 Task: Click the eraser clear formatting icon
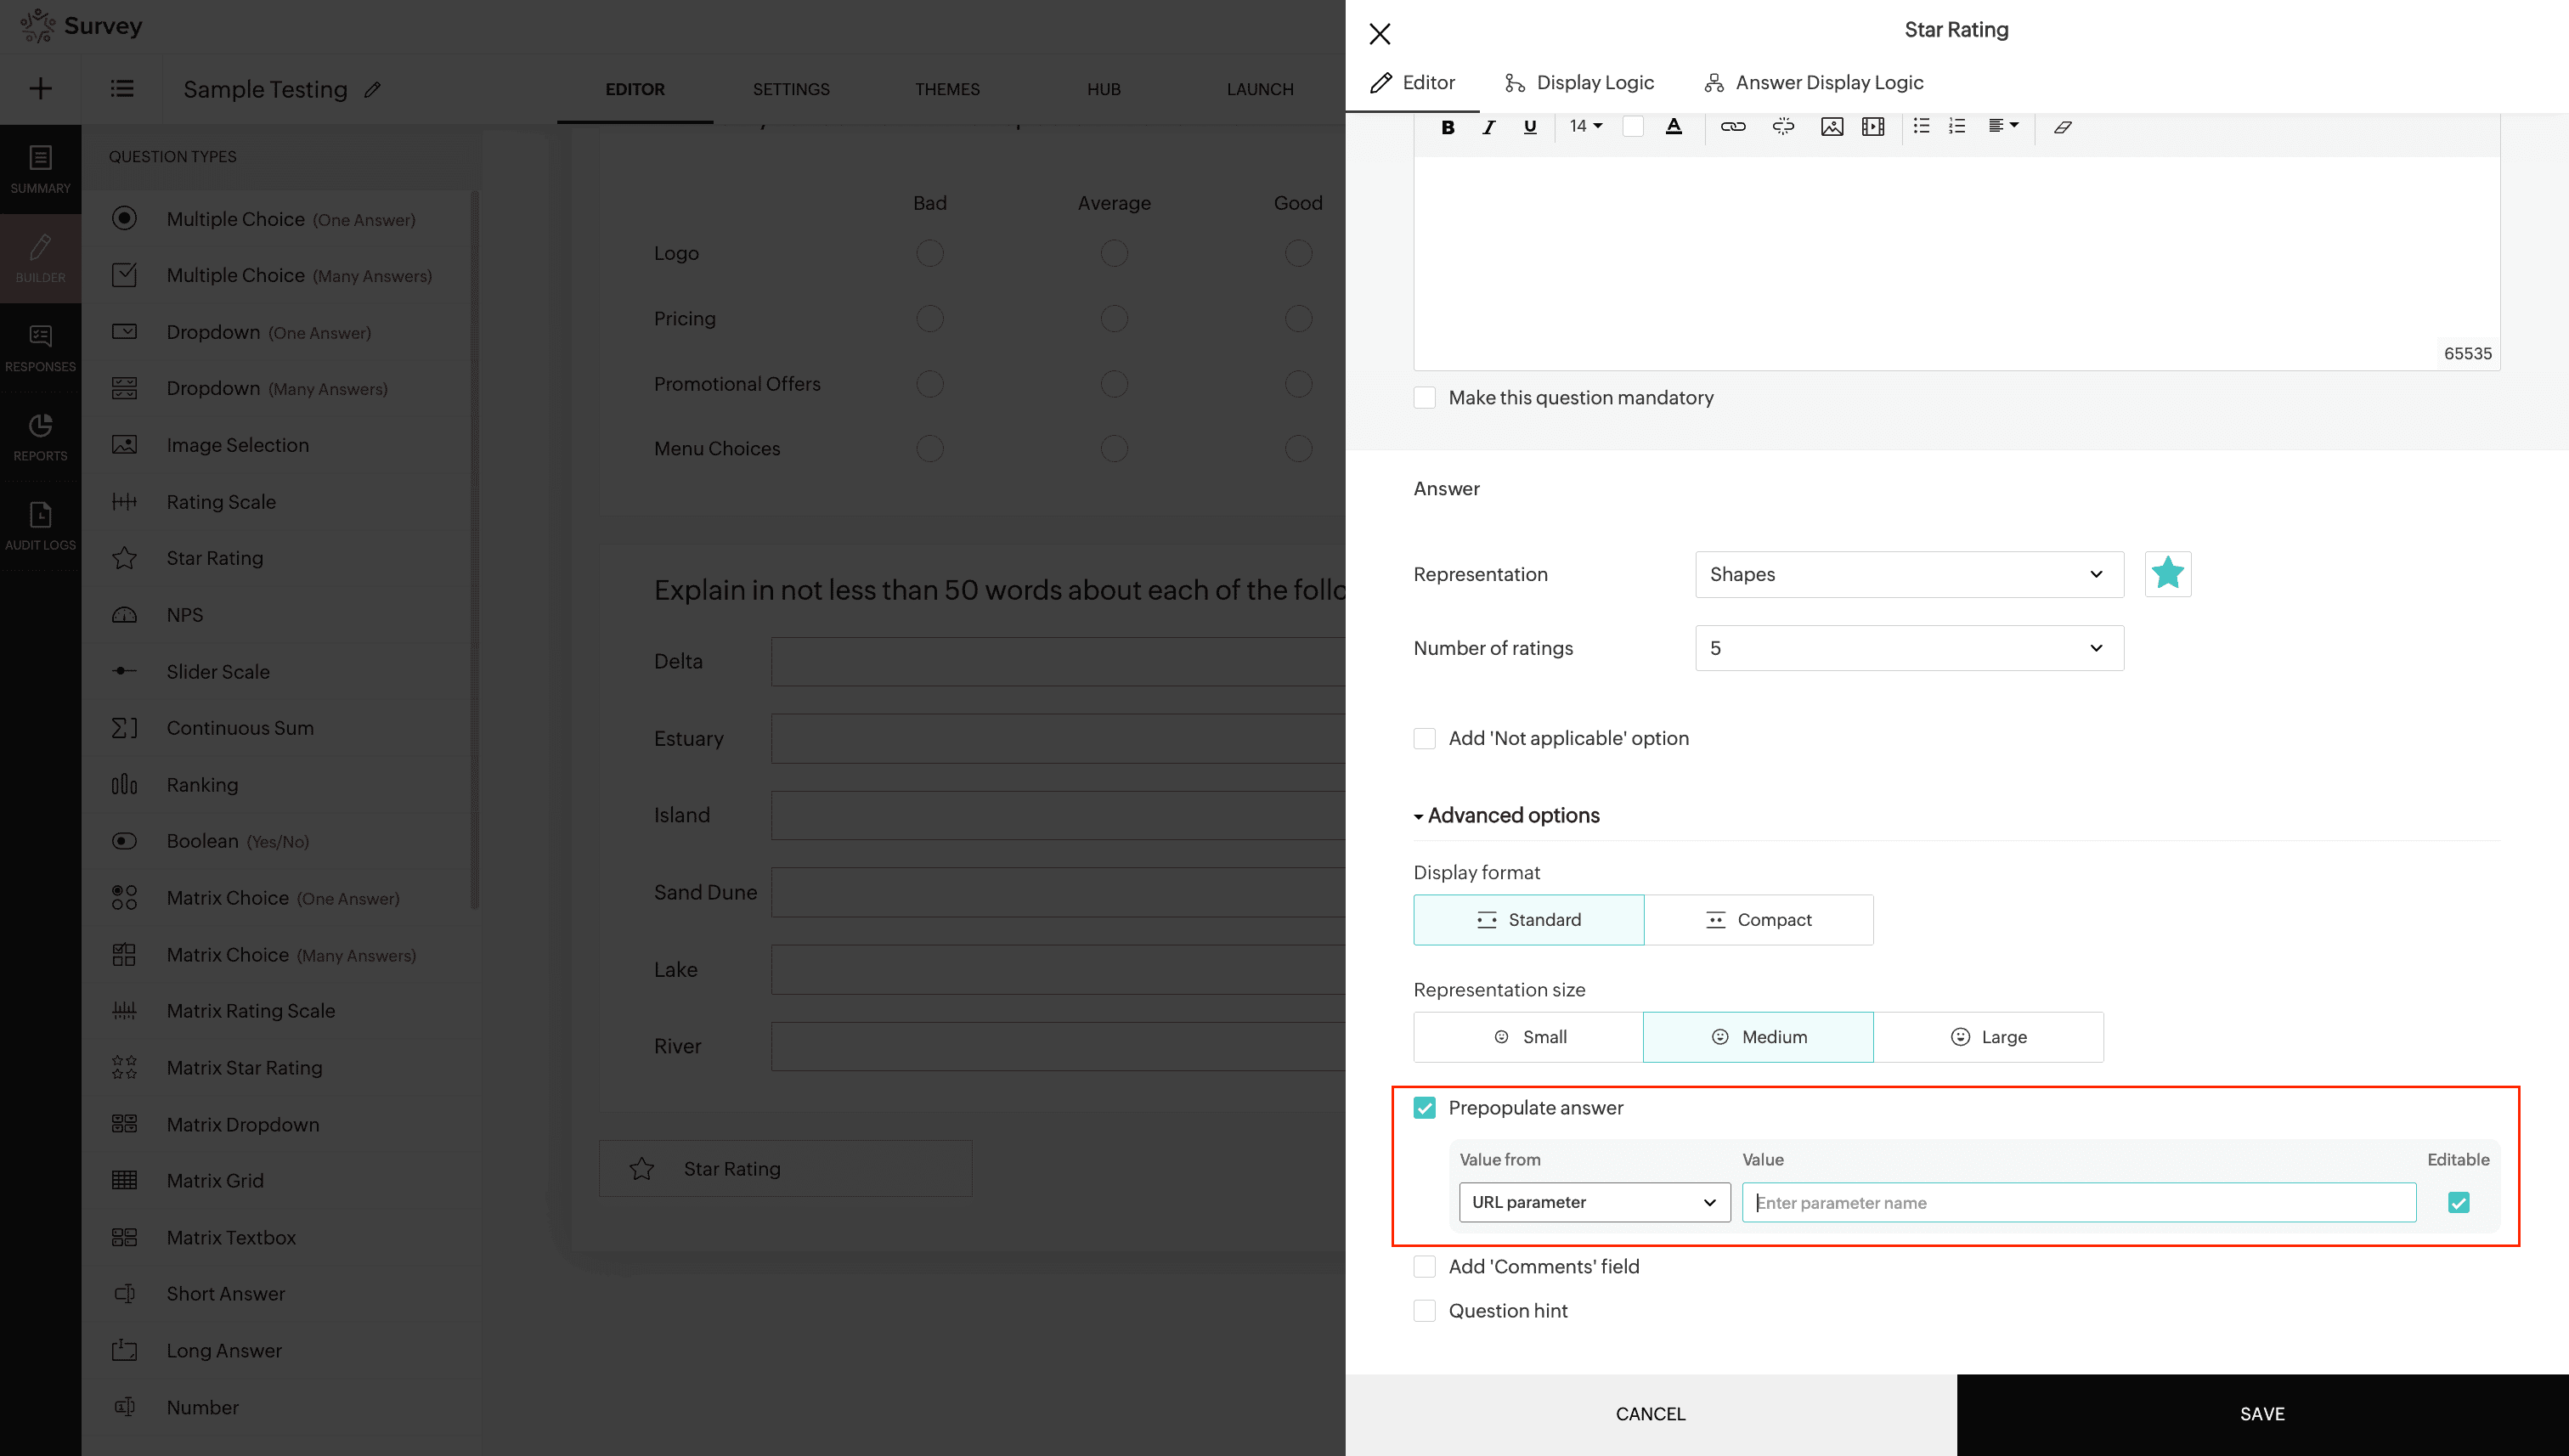(x=2062, y=127)
